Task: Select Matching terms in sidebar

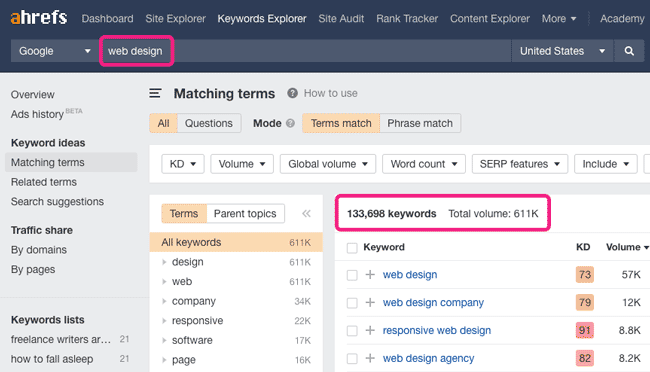Action: (71, 162)
